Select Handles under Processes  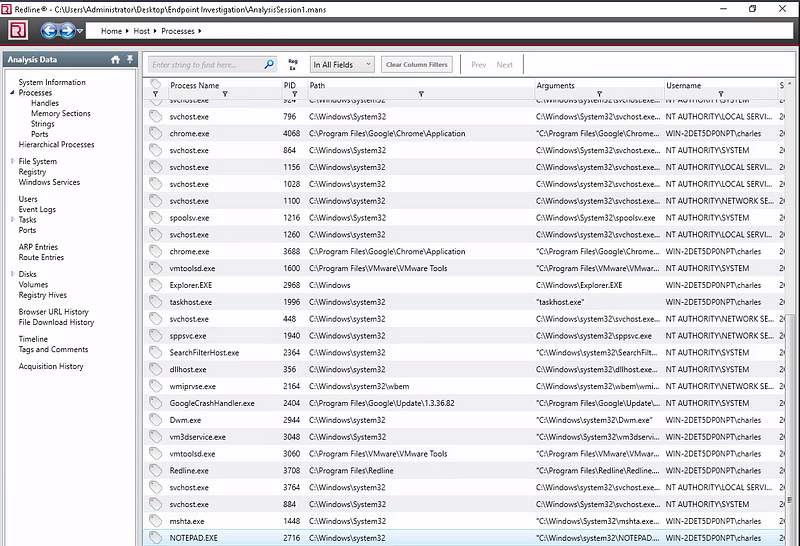[45, 103]
